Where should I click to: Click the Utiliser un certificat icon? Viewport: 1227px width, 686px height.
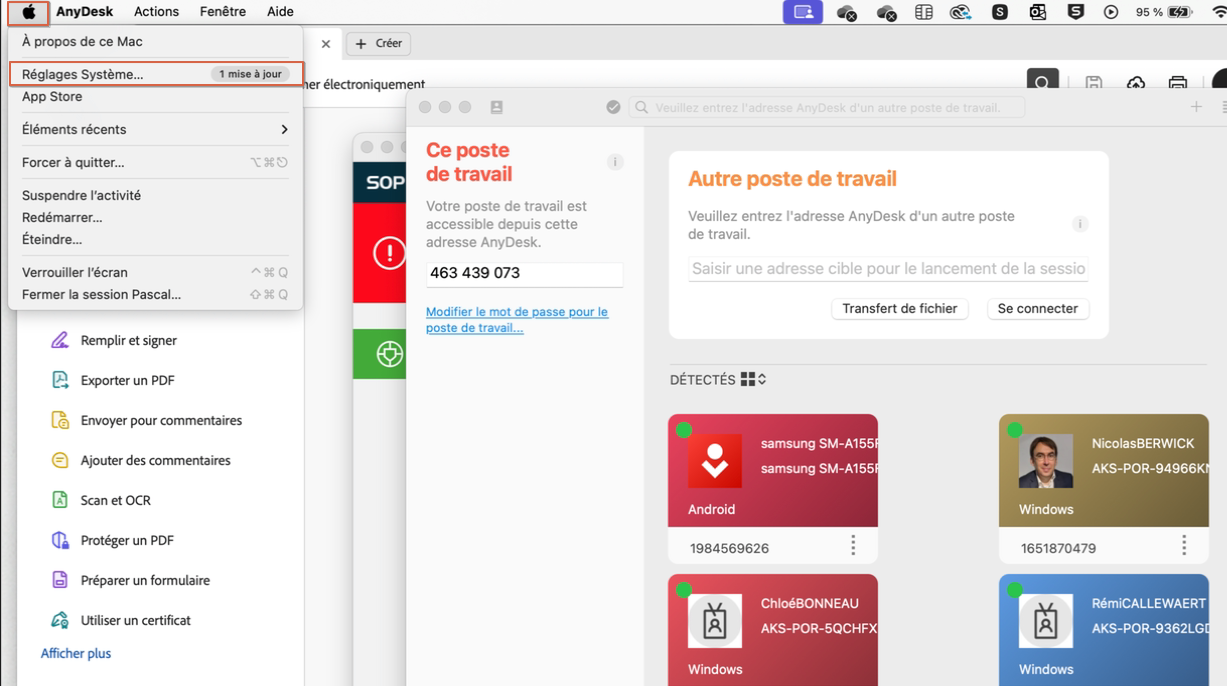(60, 620)
